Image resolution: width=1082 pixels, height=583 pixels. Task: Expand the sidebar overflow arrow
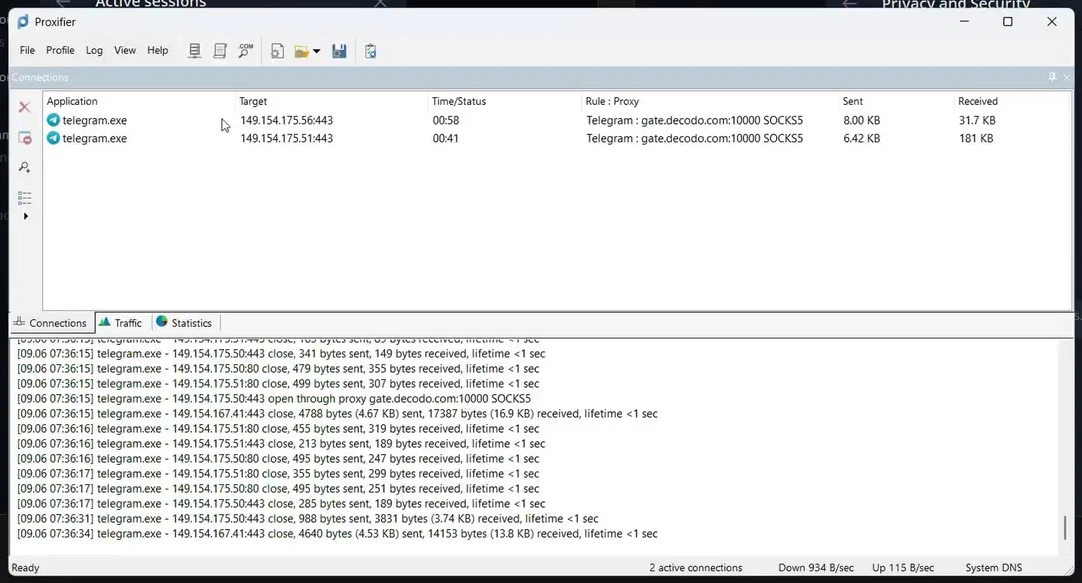pyautogui.click(x=26, y=216)
